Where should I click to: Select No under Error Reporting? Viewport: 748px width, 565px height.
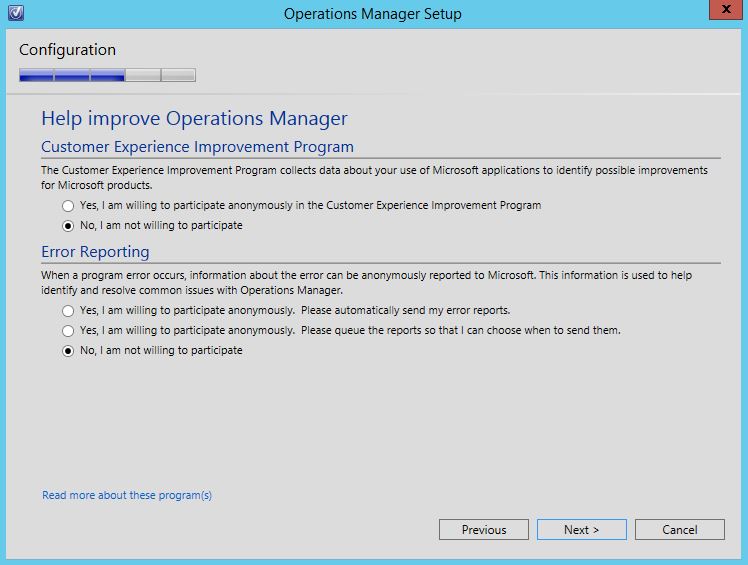(68, 350)
